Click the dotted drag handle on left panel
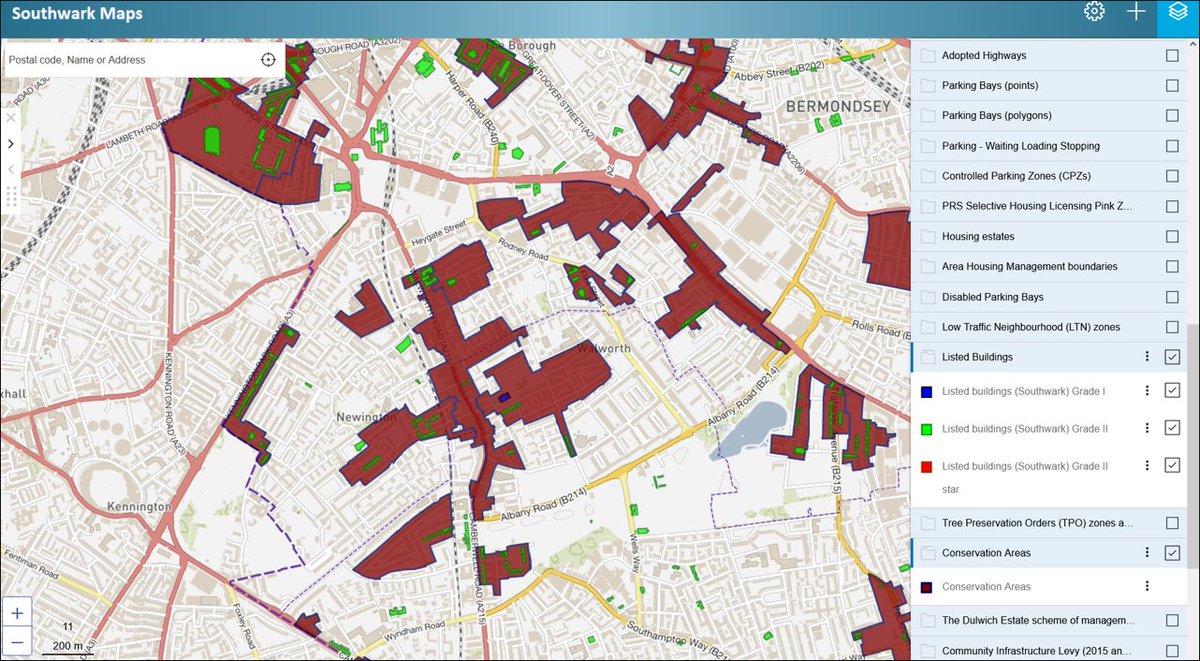 [x=11, y=197]
